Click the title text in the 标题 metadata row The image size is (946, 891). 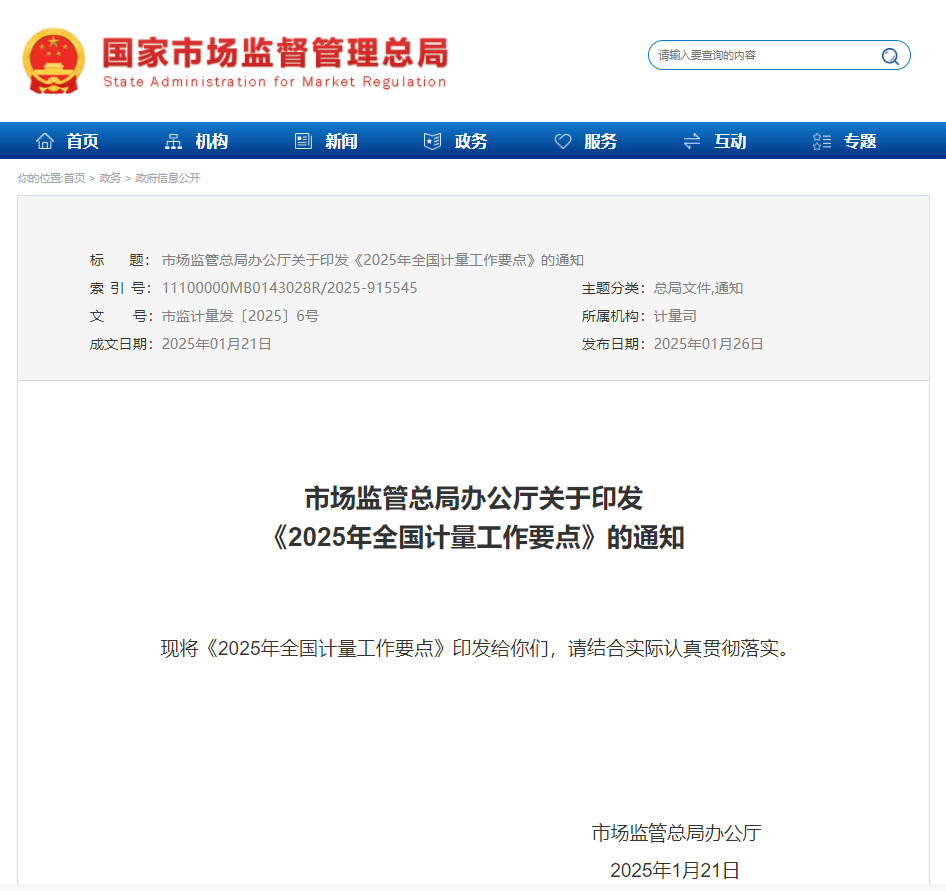pyautogui.click(x=373, y=260)
